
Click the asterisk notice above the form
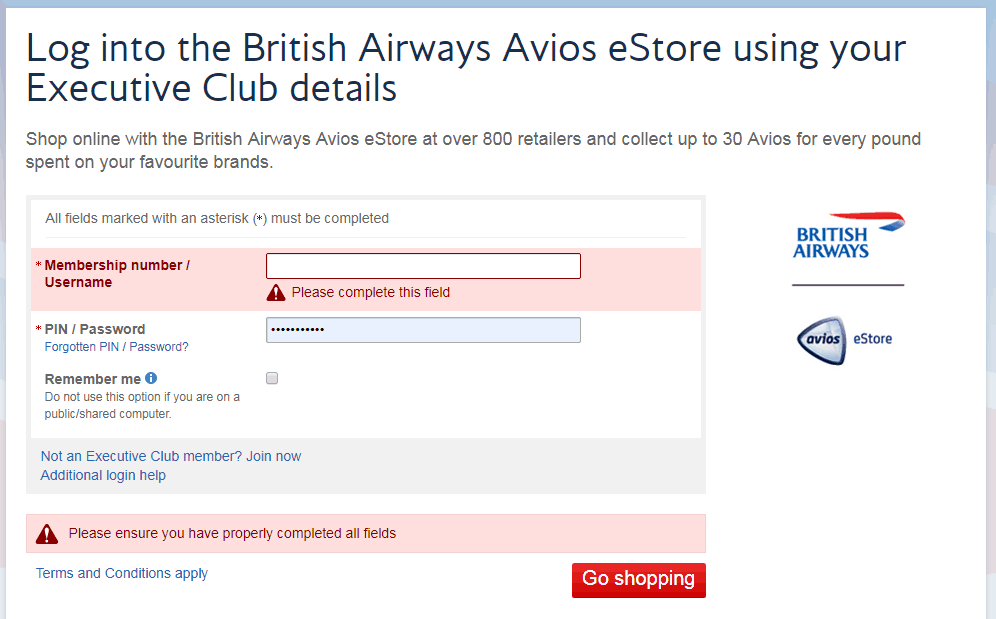coord(217,217)
